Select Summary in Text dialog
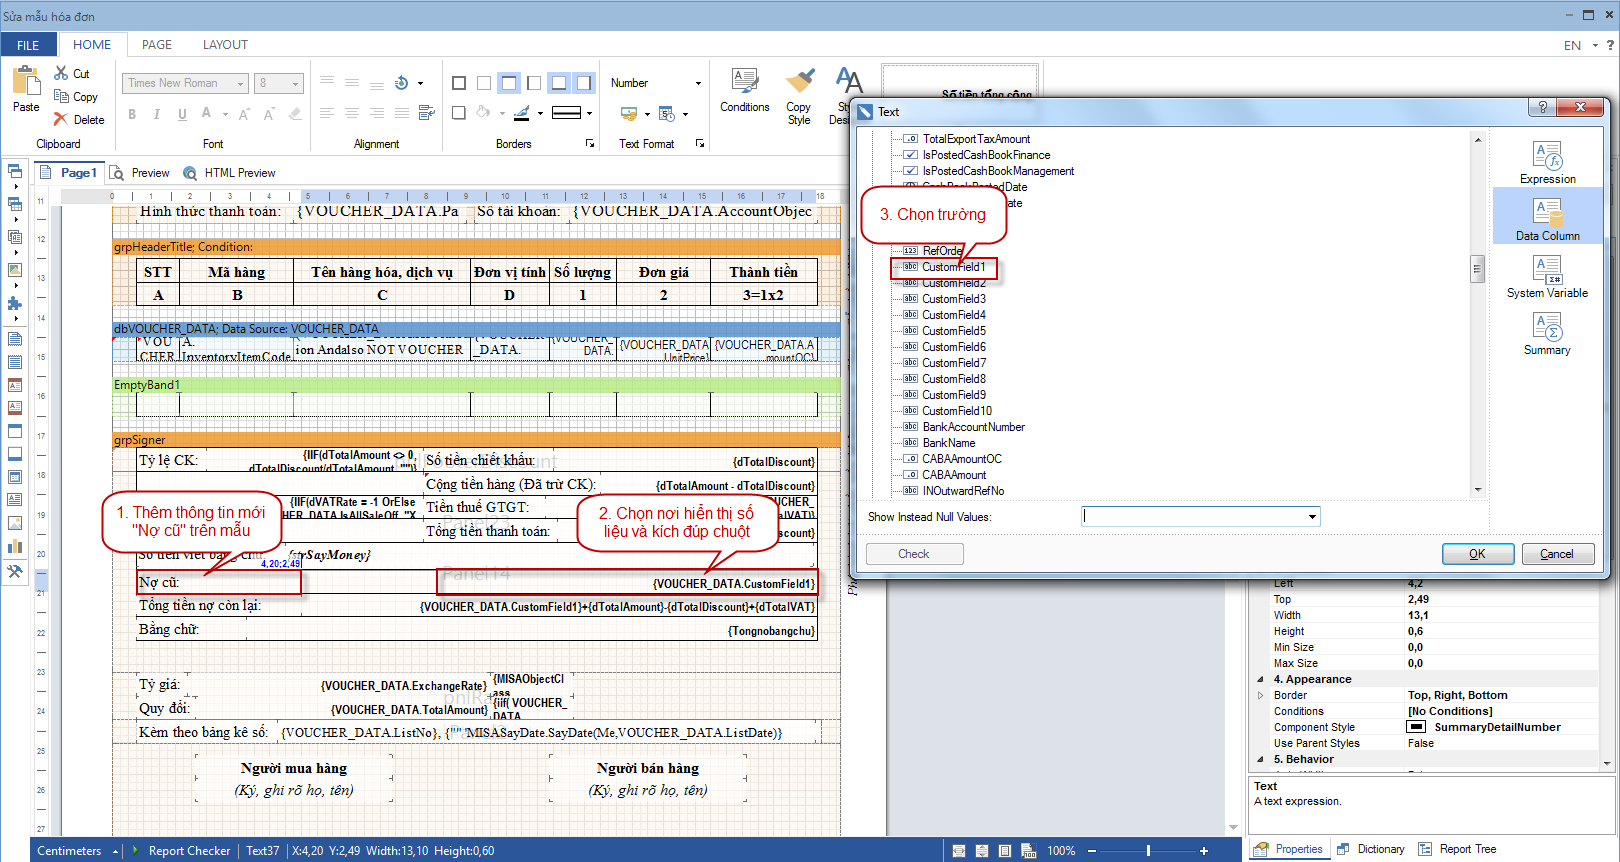The width and height of the screenshot is (1620, 862). (x=1547, y=333)
